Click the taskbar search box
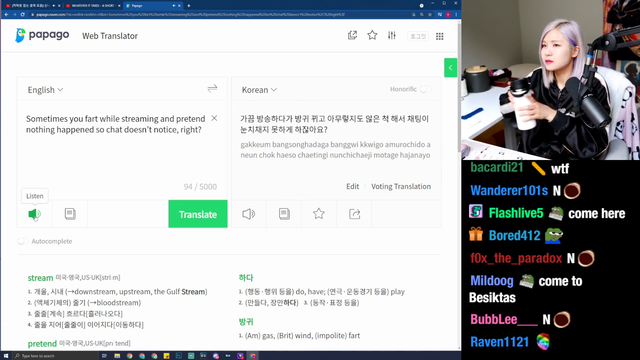Viewport: 640px width, 360px height. (55, 356)
